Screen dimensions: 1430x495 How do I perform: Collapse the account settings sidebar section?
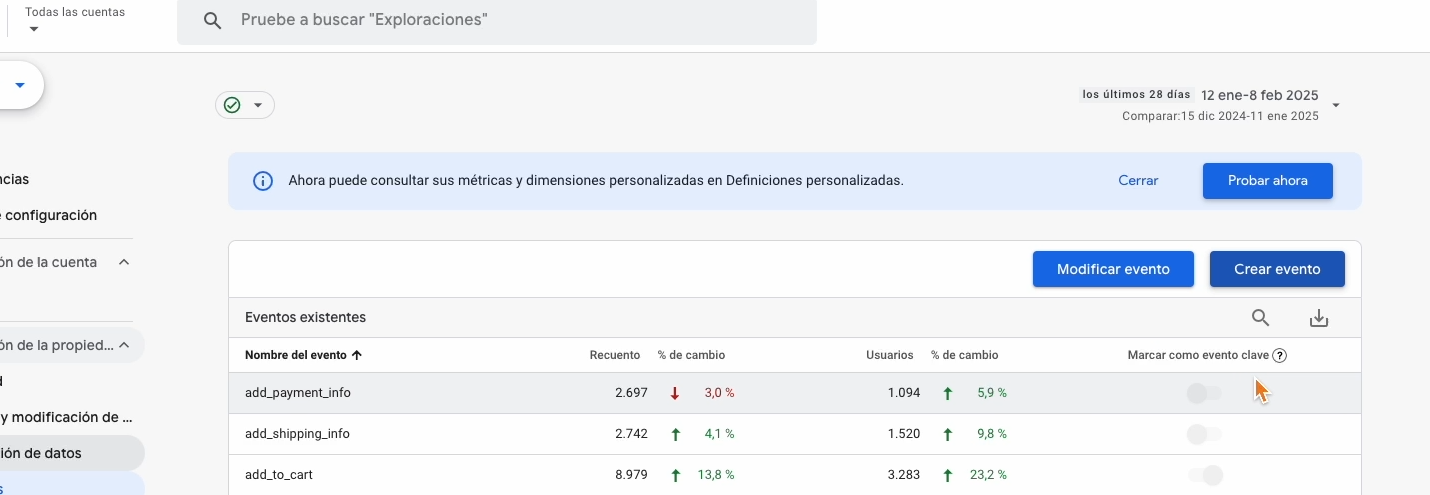pos(124,262)
